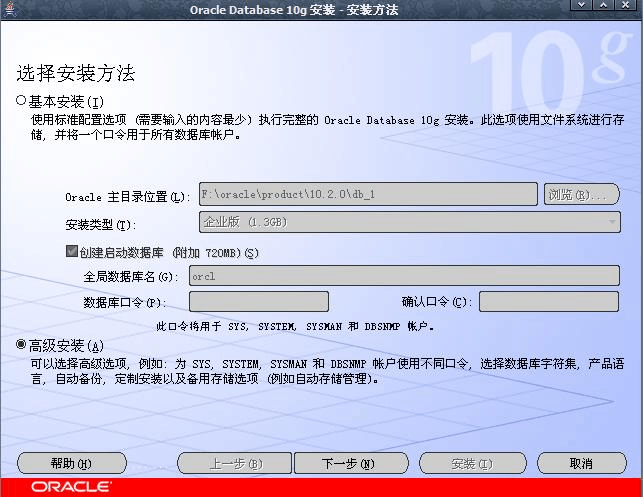Select the 高级安装 radio button
The image size is (643, 497).
21,344
